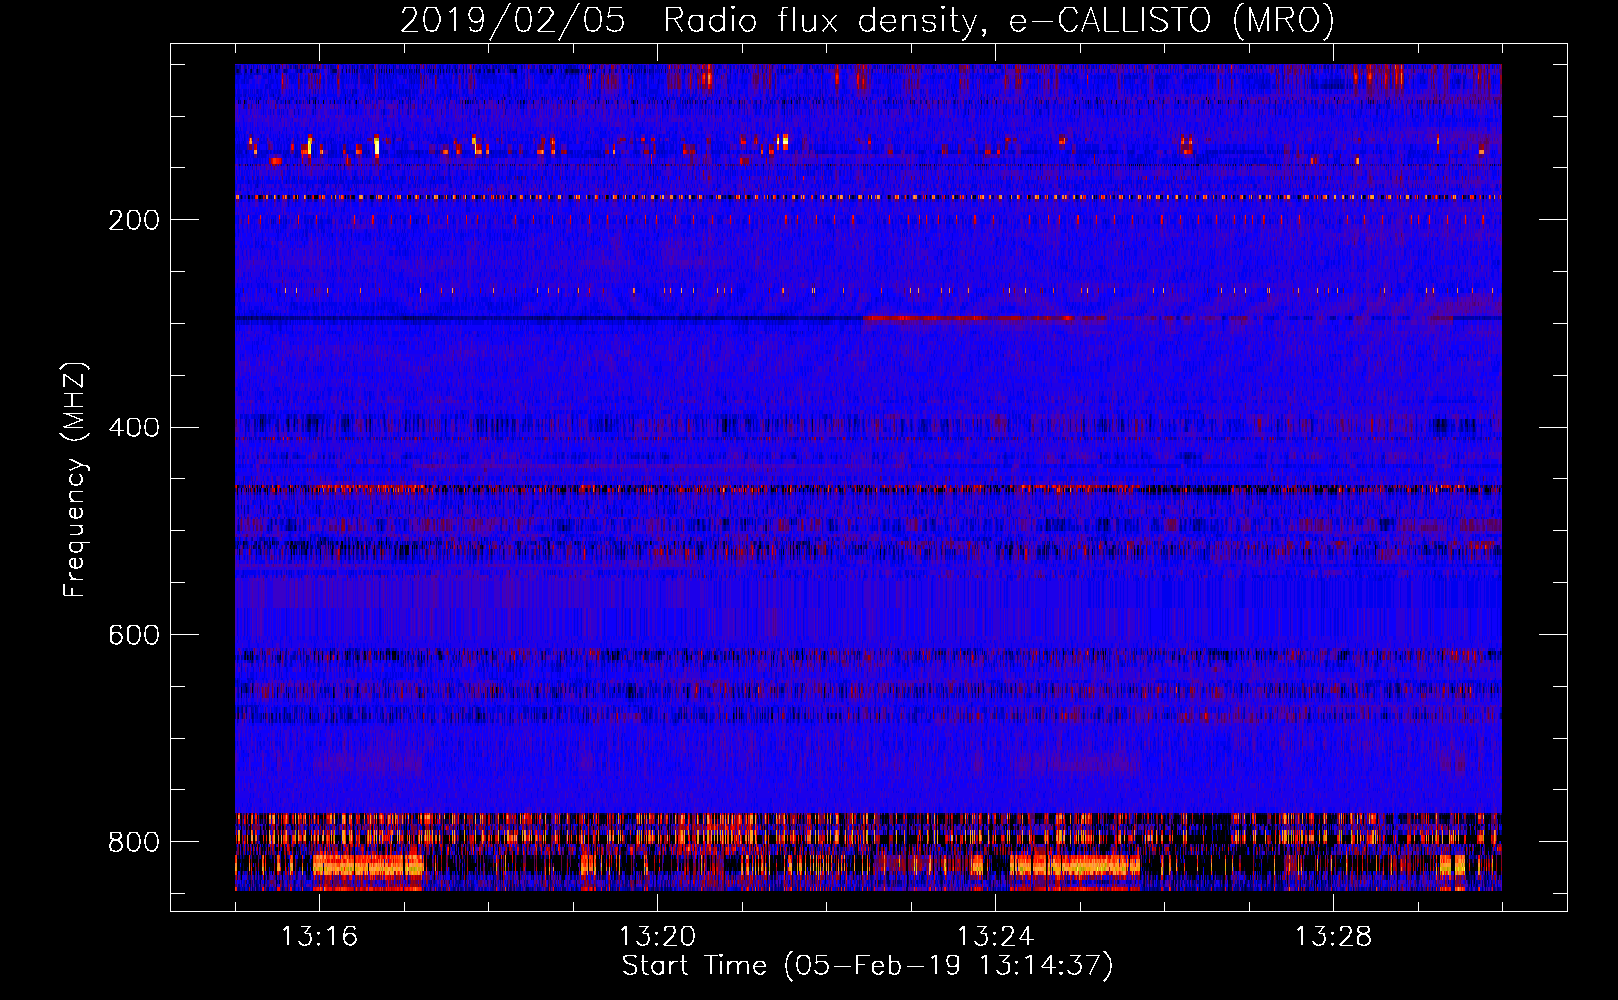Click the 800 frequency tick label
The width and height of the screenshot is (1618, 1000).
tap(133, 842)
